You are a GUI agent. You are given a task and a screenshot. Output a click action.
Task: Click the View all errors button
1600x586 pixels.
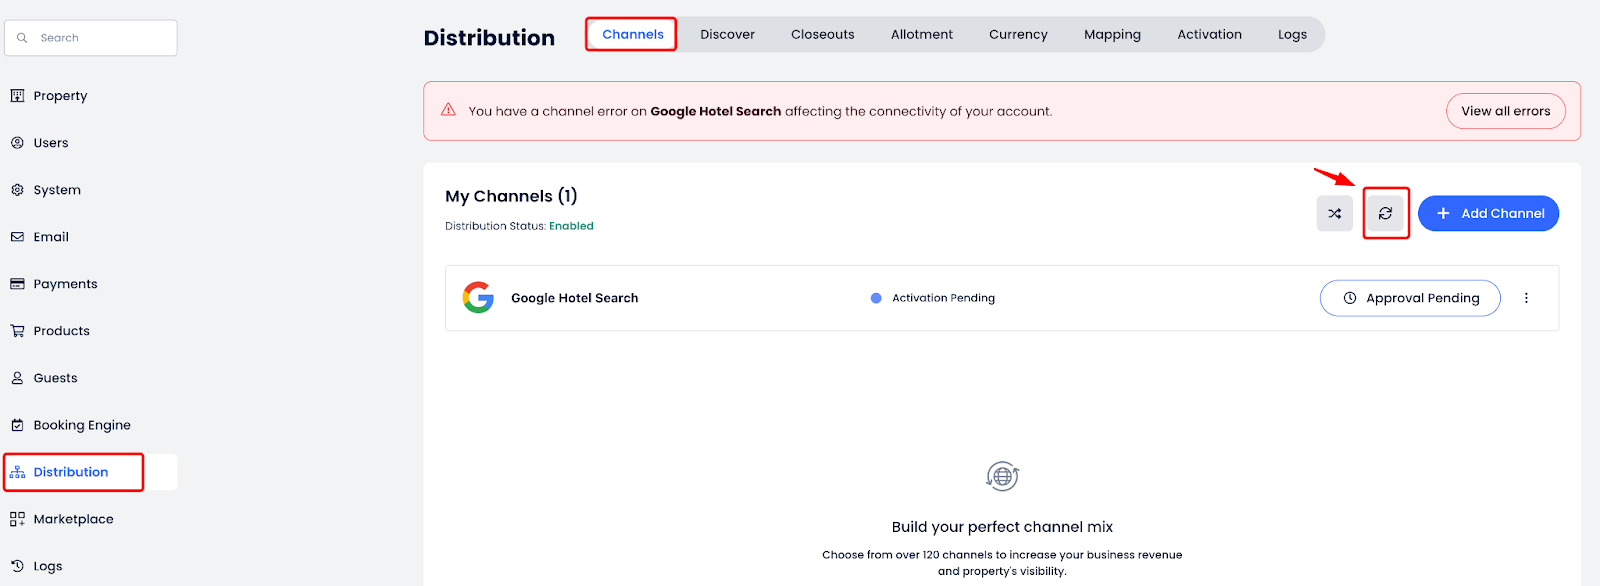pyautogui.click(x=1505, y=111)
